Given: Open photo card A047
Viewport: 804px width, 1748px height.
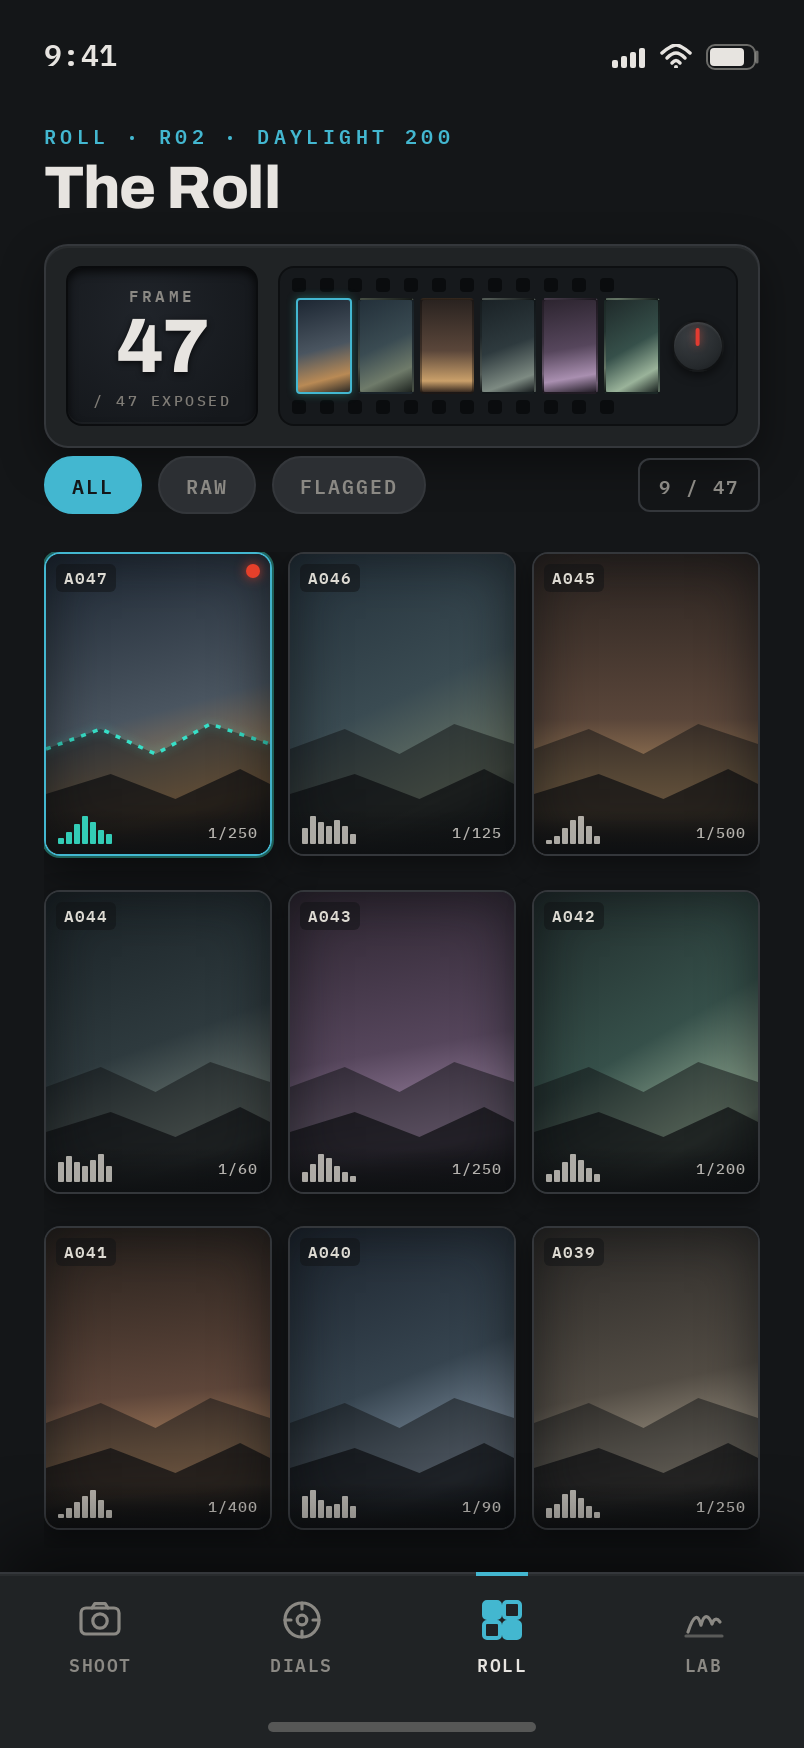Looking at the screenshot, I should click(158, 704).
